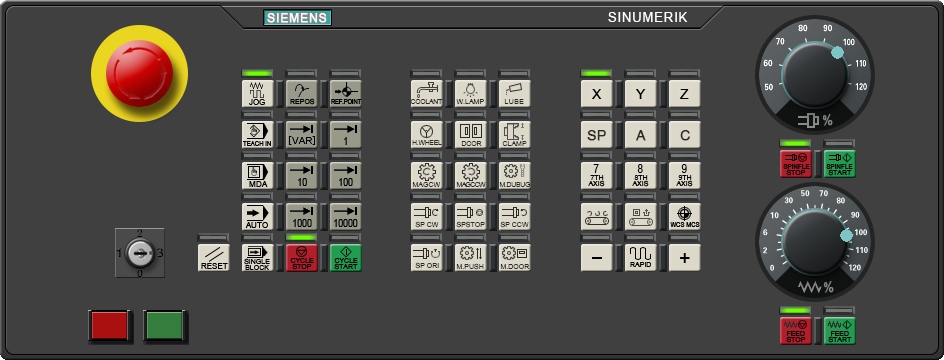
Task: Toggle the RAPID traverse override button
Action: click(x=640, y=257)
